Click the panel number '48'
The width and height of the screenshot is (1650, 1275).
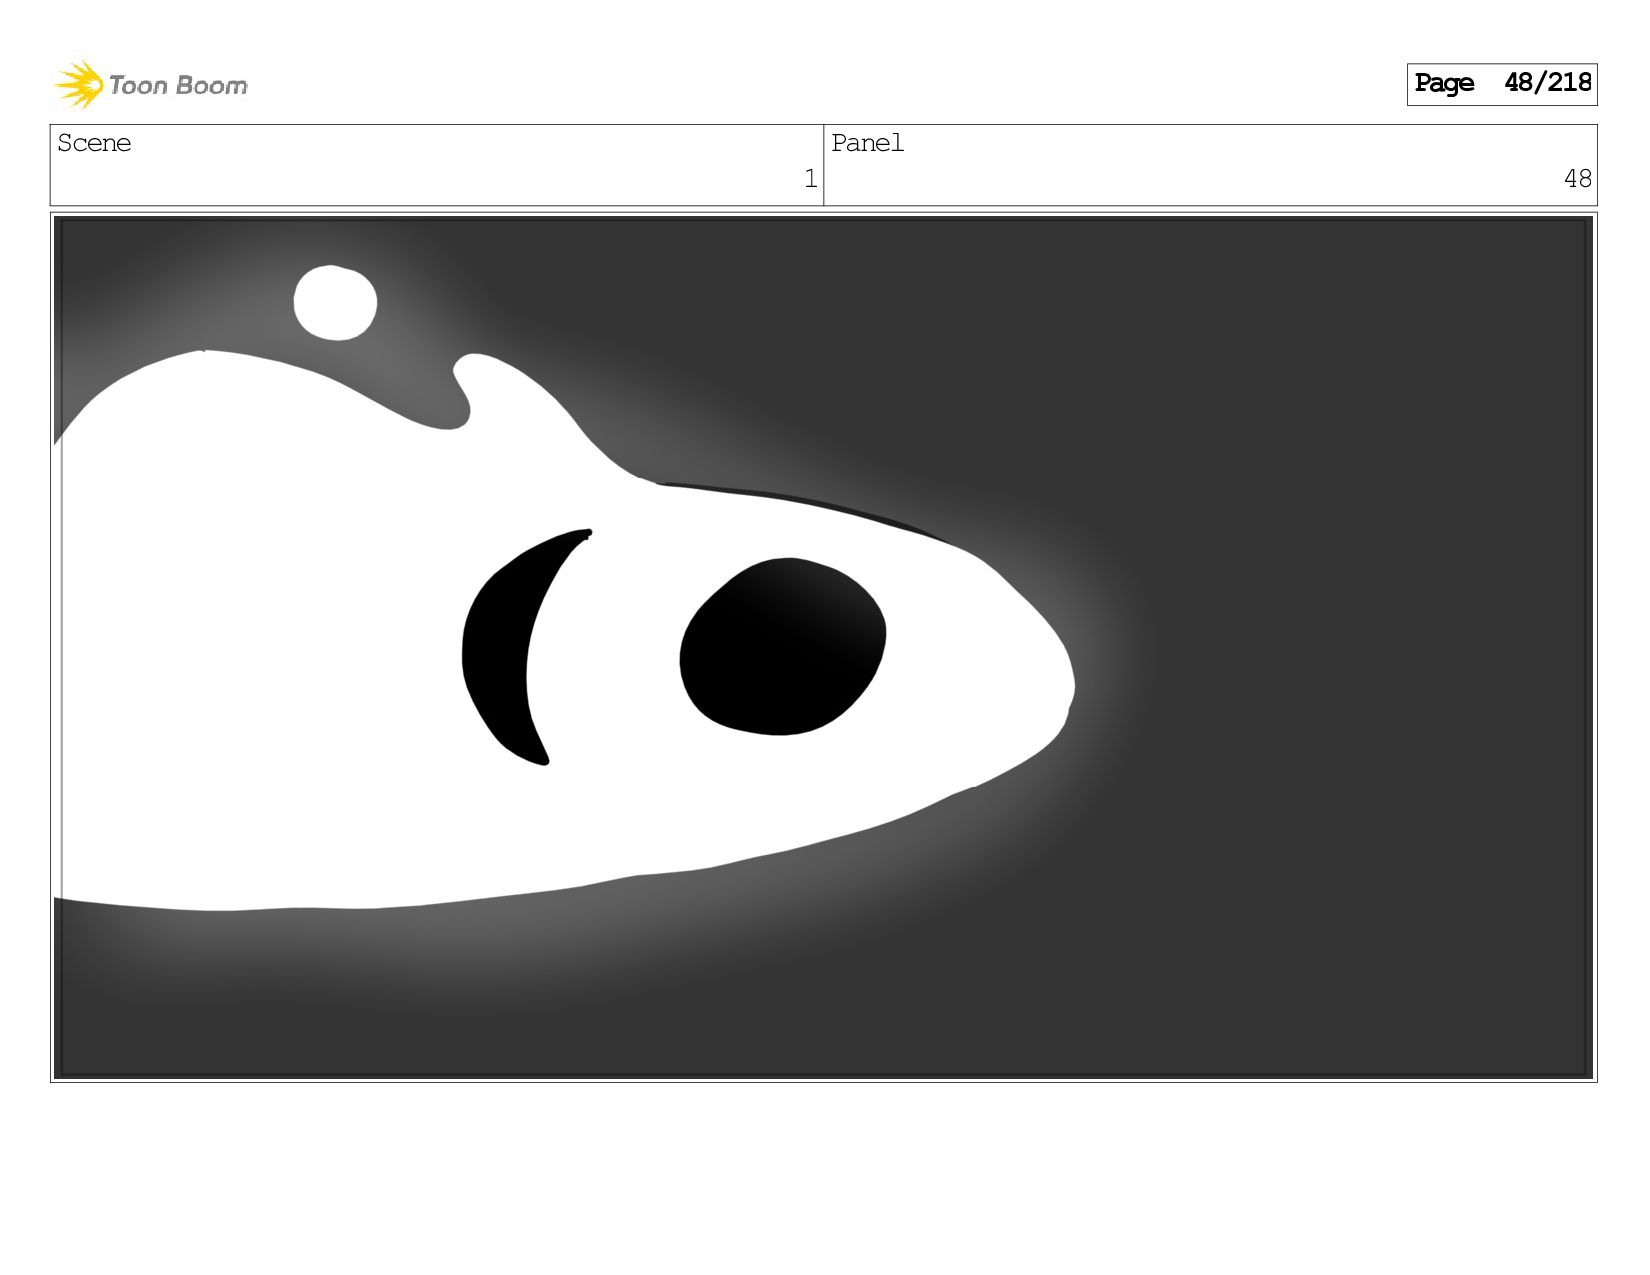tap(1577, 179)
